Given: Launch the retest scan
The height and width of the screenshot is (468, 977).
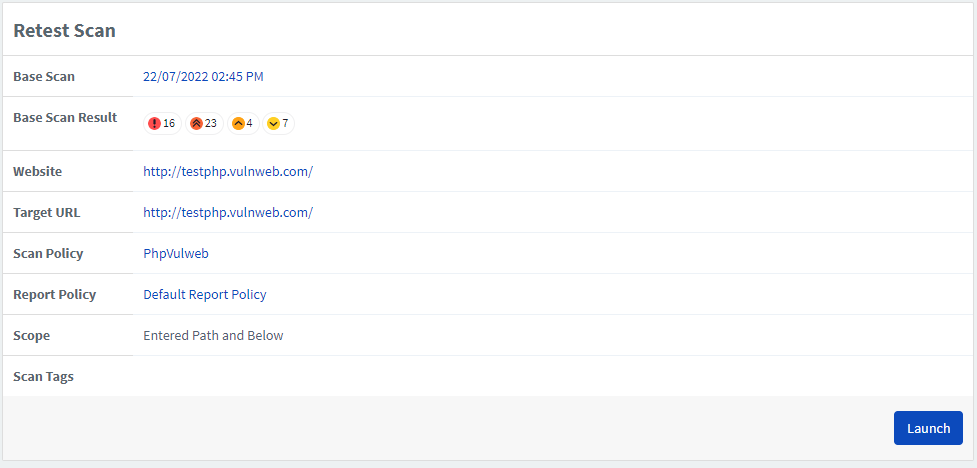Looking at the screenshot, I should (928, 428).
